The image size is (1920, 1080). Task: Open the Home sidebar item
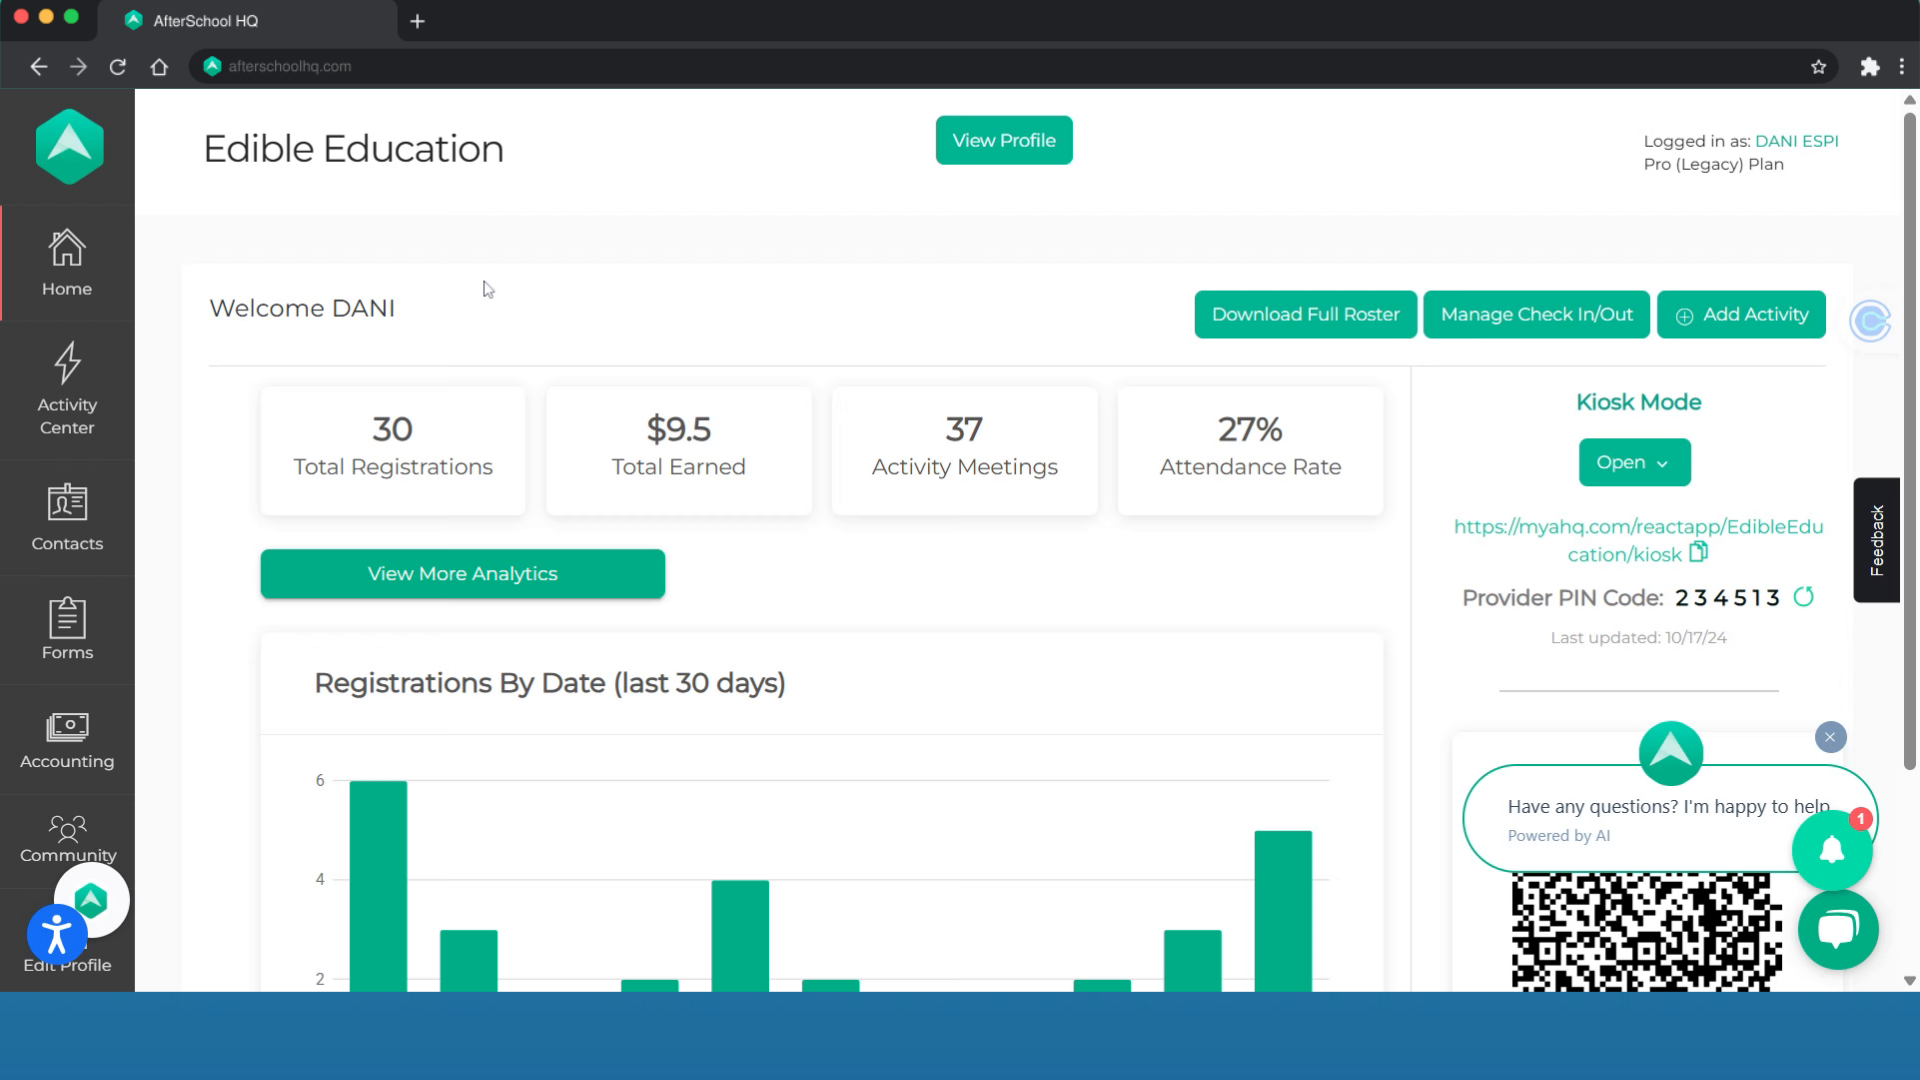tap(67, 263)
